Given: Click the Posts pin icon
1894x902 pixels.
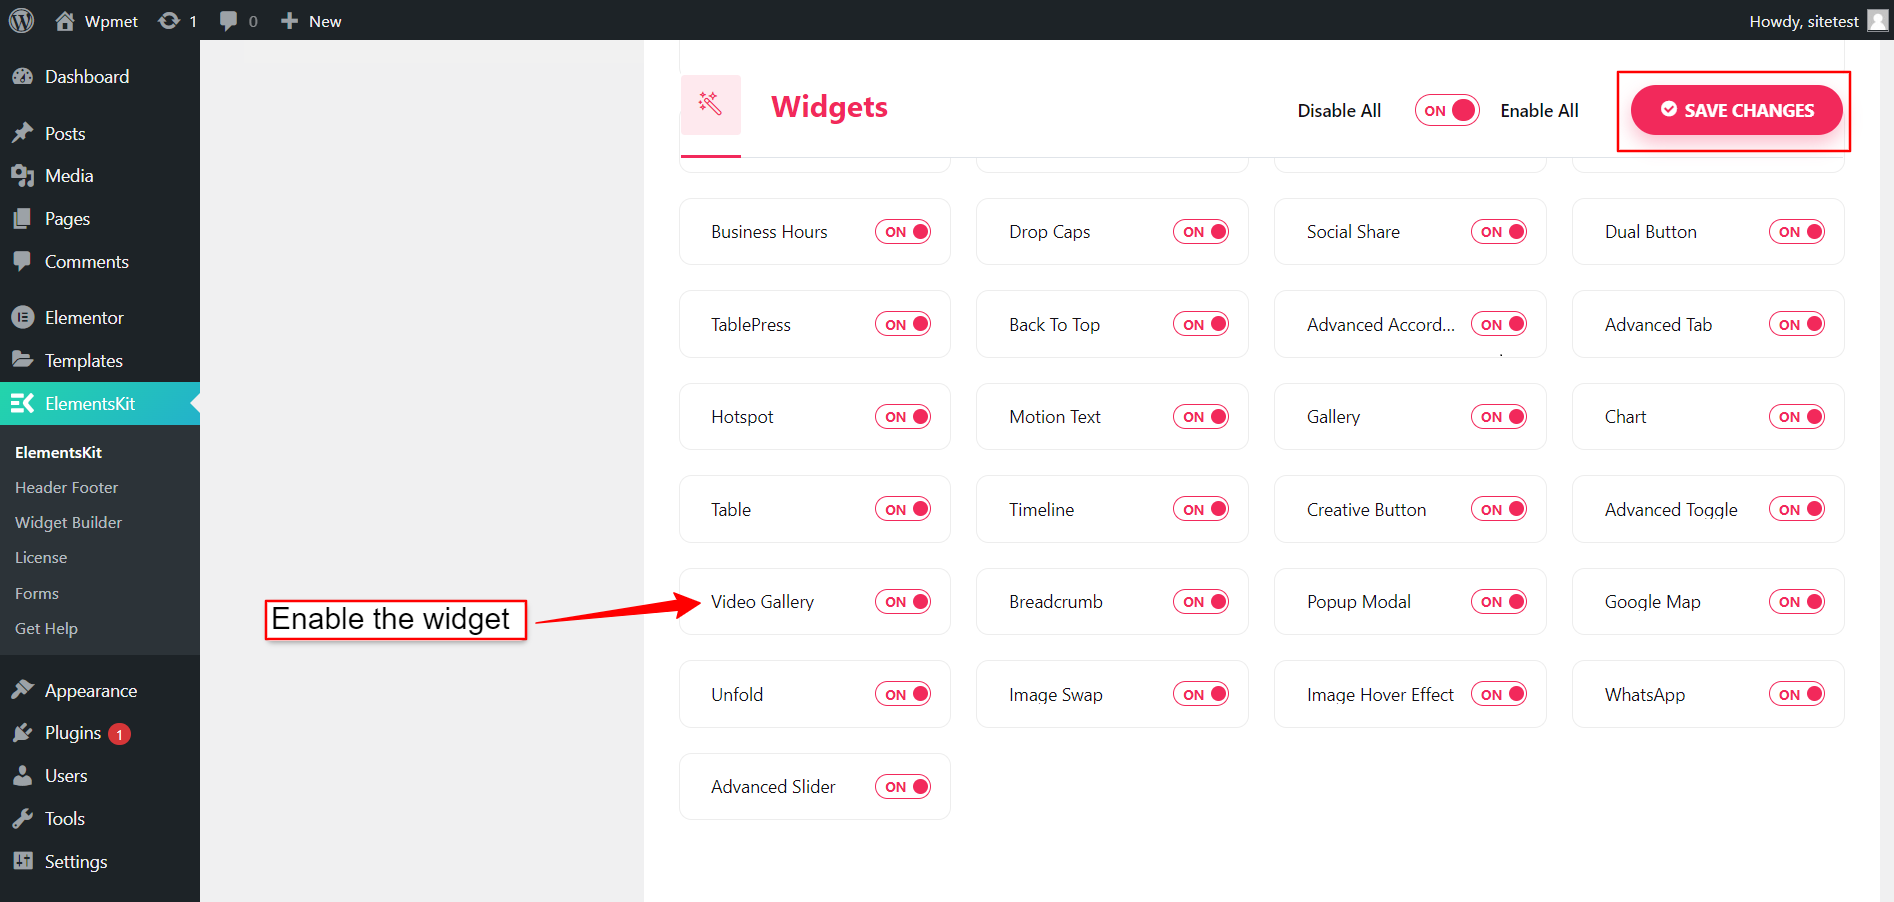Looking at the screenshot, I should (x=22, y=133).
